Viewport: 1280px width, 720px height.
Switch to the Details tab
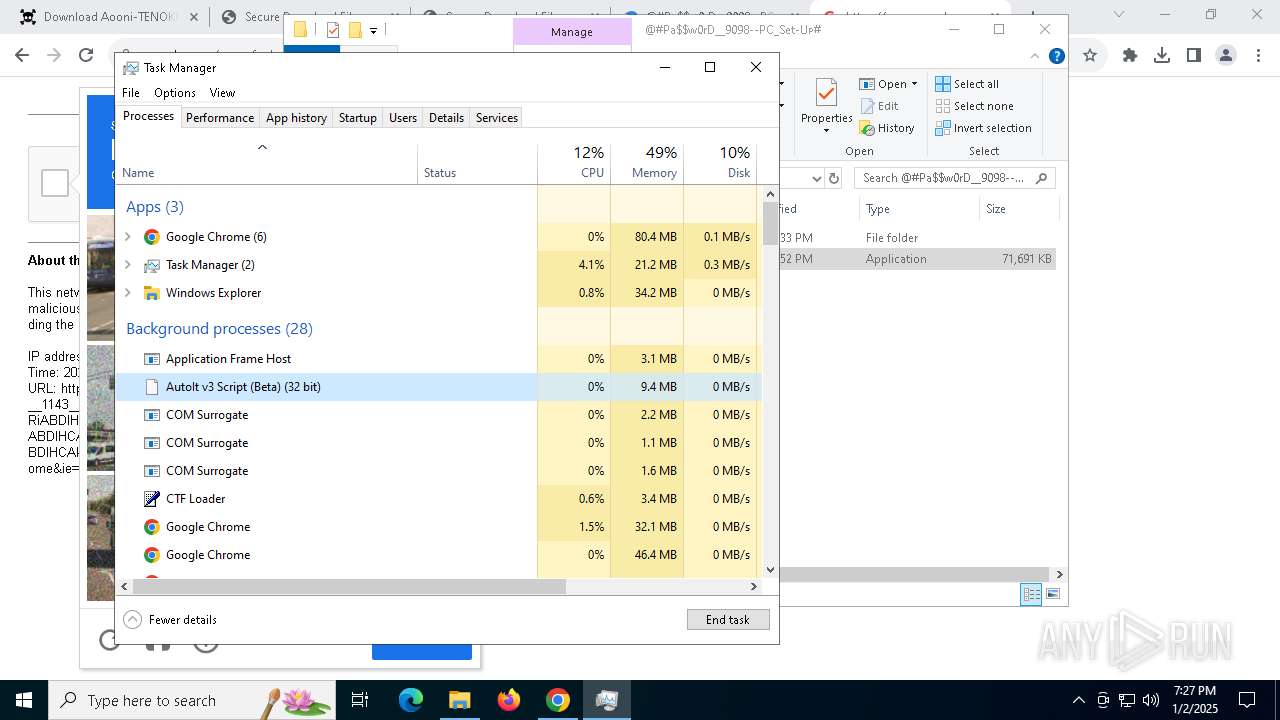[x=446, y=118]
